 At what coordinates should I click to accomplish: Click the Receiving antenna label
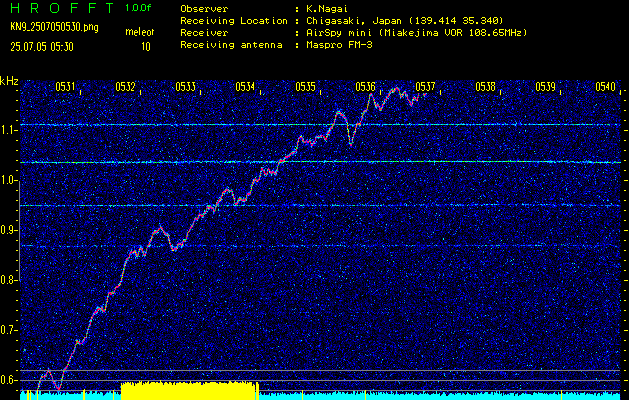pos(231,45)
